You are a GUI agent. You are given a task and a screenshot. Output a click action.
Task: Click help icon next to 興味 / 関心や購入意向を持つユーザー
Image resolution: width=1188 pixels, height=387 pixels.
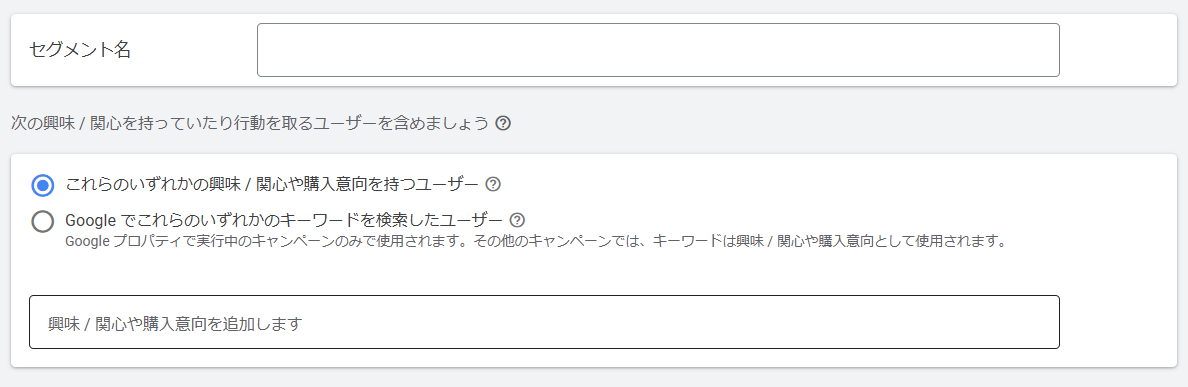click(x=493, y=184)
